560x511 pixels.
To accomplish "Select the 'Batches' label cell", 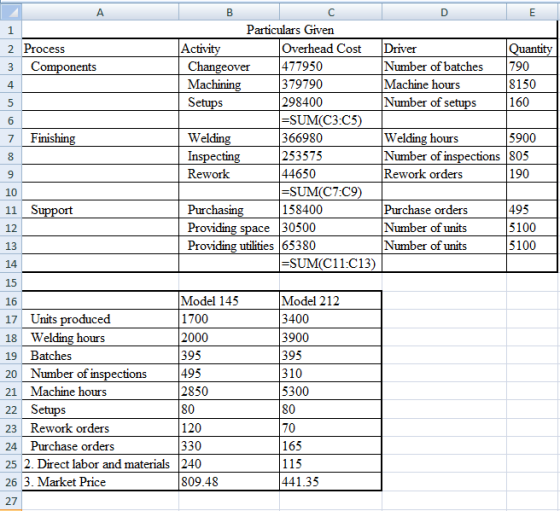I will click(x=100, y=355).
